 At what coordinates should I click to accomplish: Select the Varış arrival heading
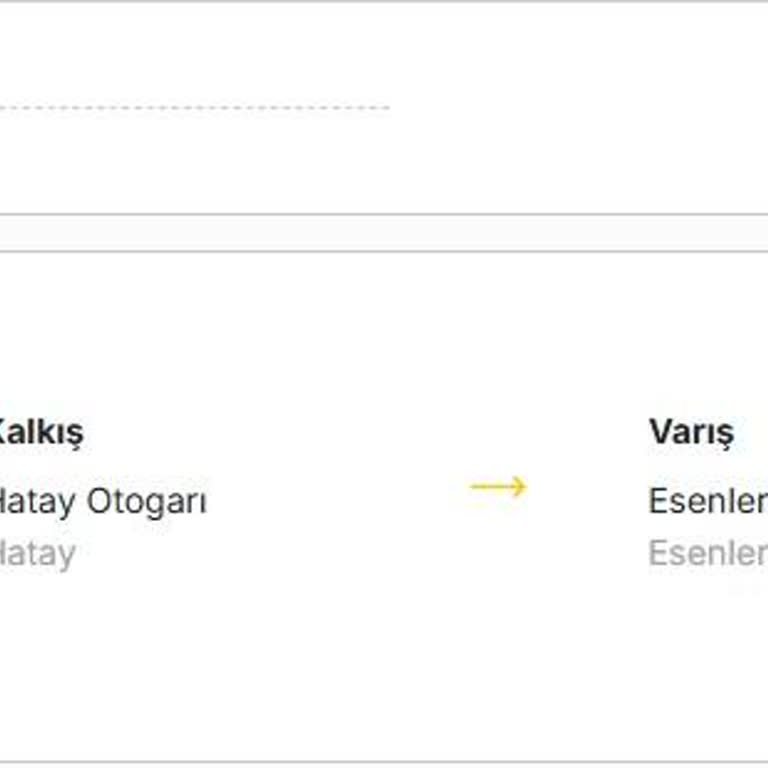(x=691, y=432)
